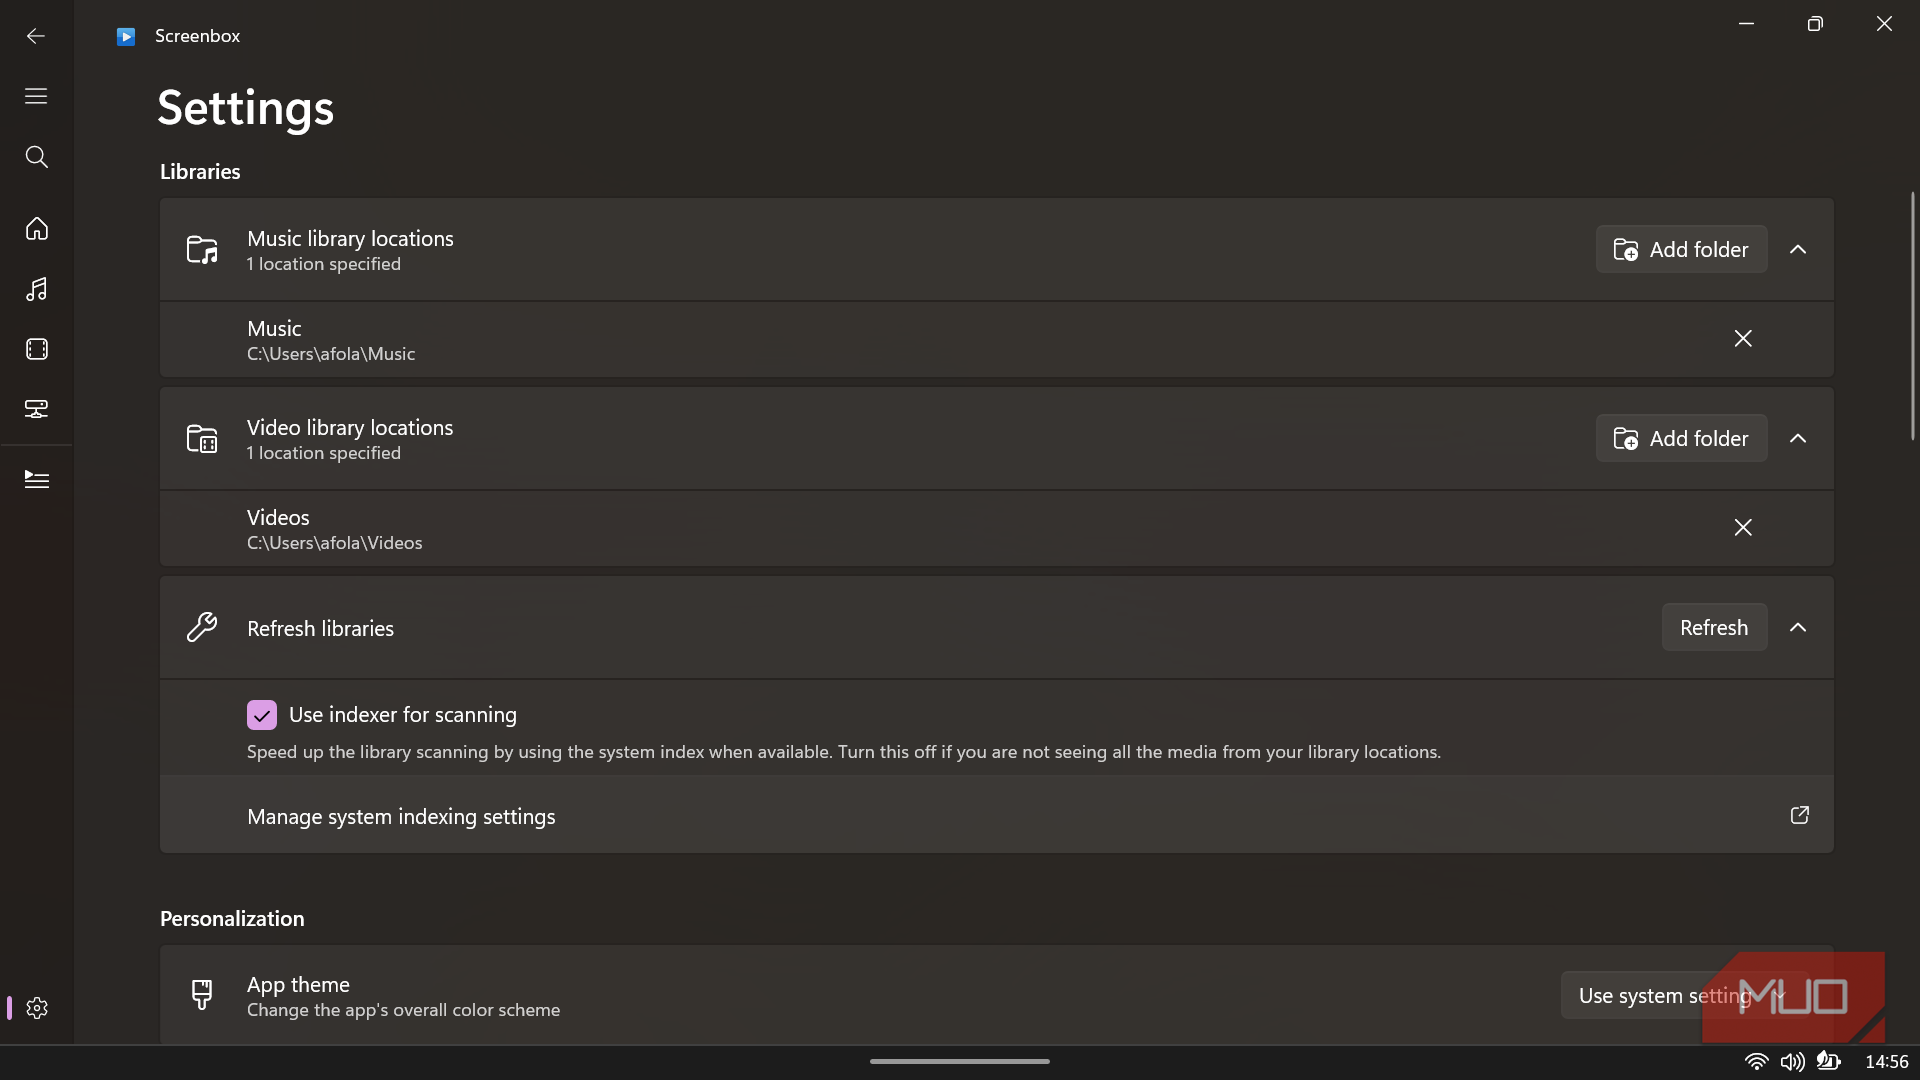Click the Personalization heading
This screenshot has height=1080, width=1920.
click(x=232, y=918)
